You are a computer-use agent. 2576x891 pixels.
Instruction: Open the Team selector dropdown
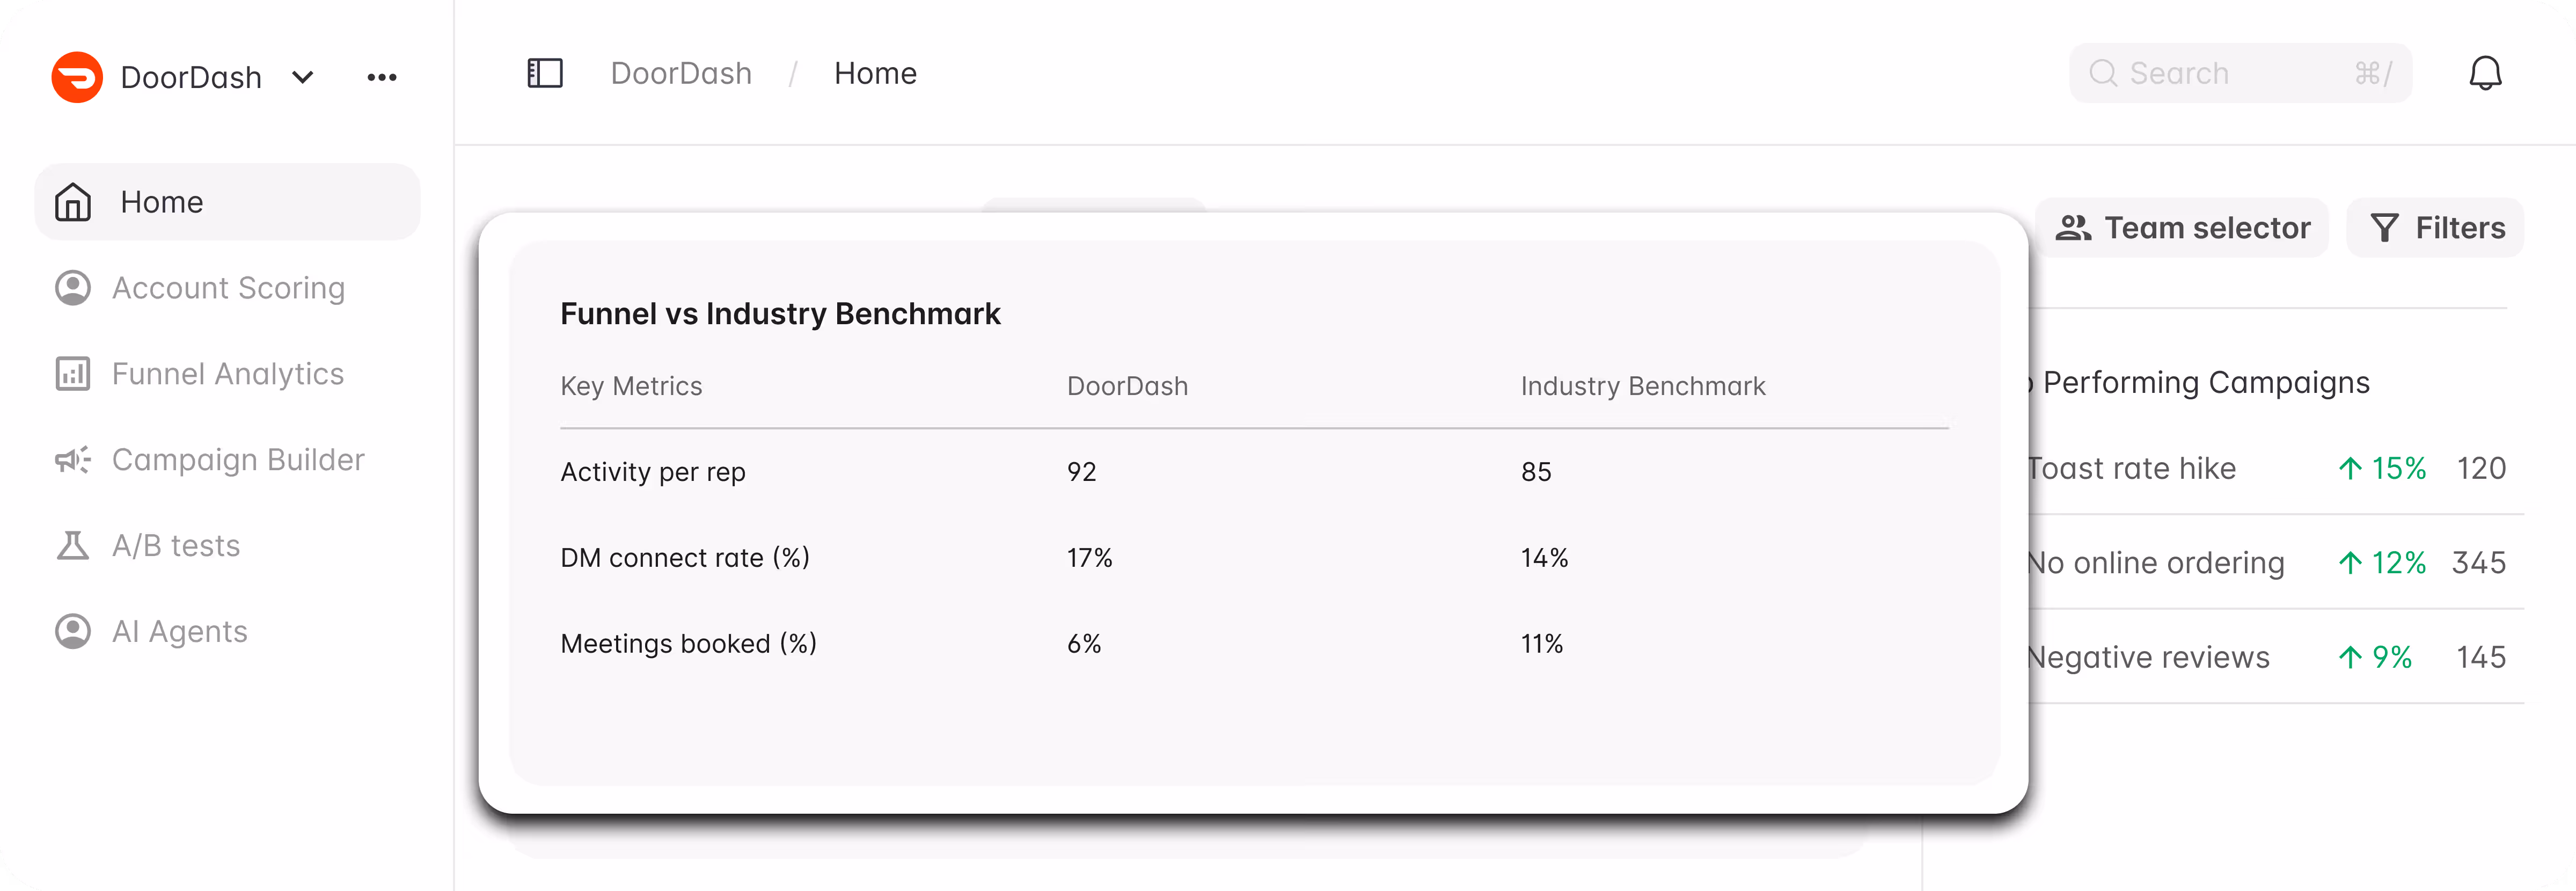(x=2182, y=228)
